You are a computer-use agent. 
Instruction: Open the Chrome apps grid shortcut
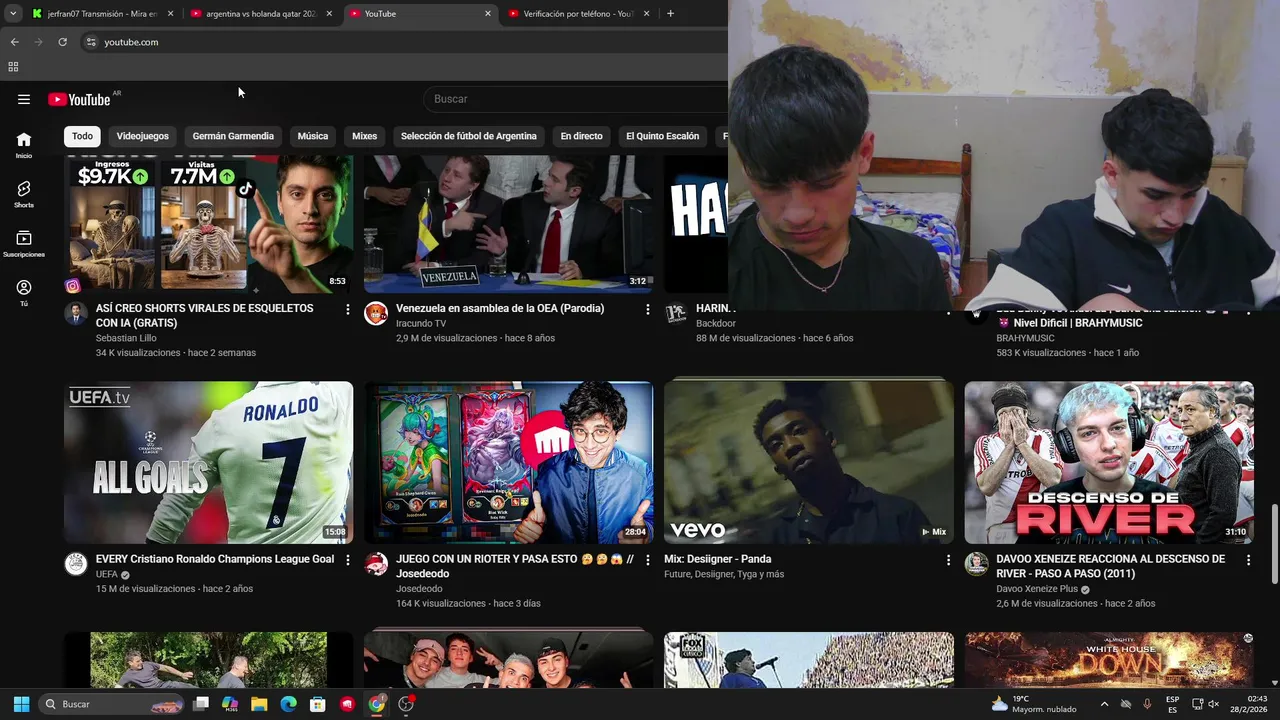(13, 67)
